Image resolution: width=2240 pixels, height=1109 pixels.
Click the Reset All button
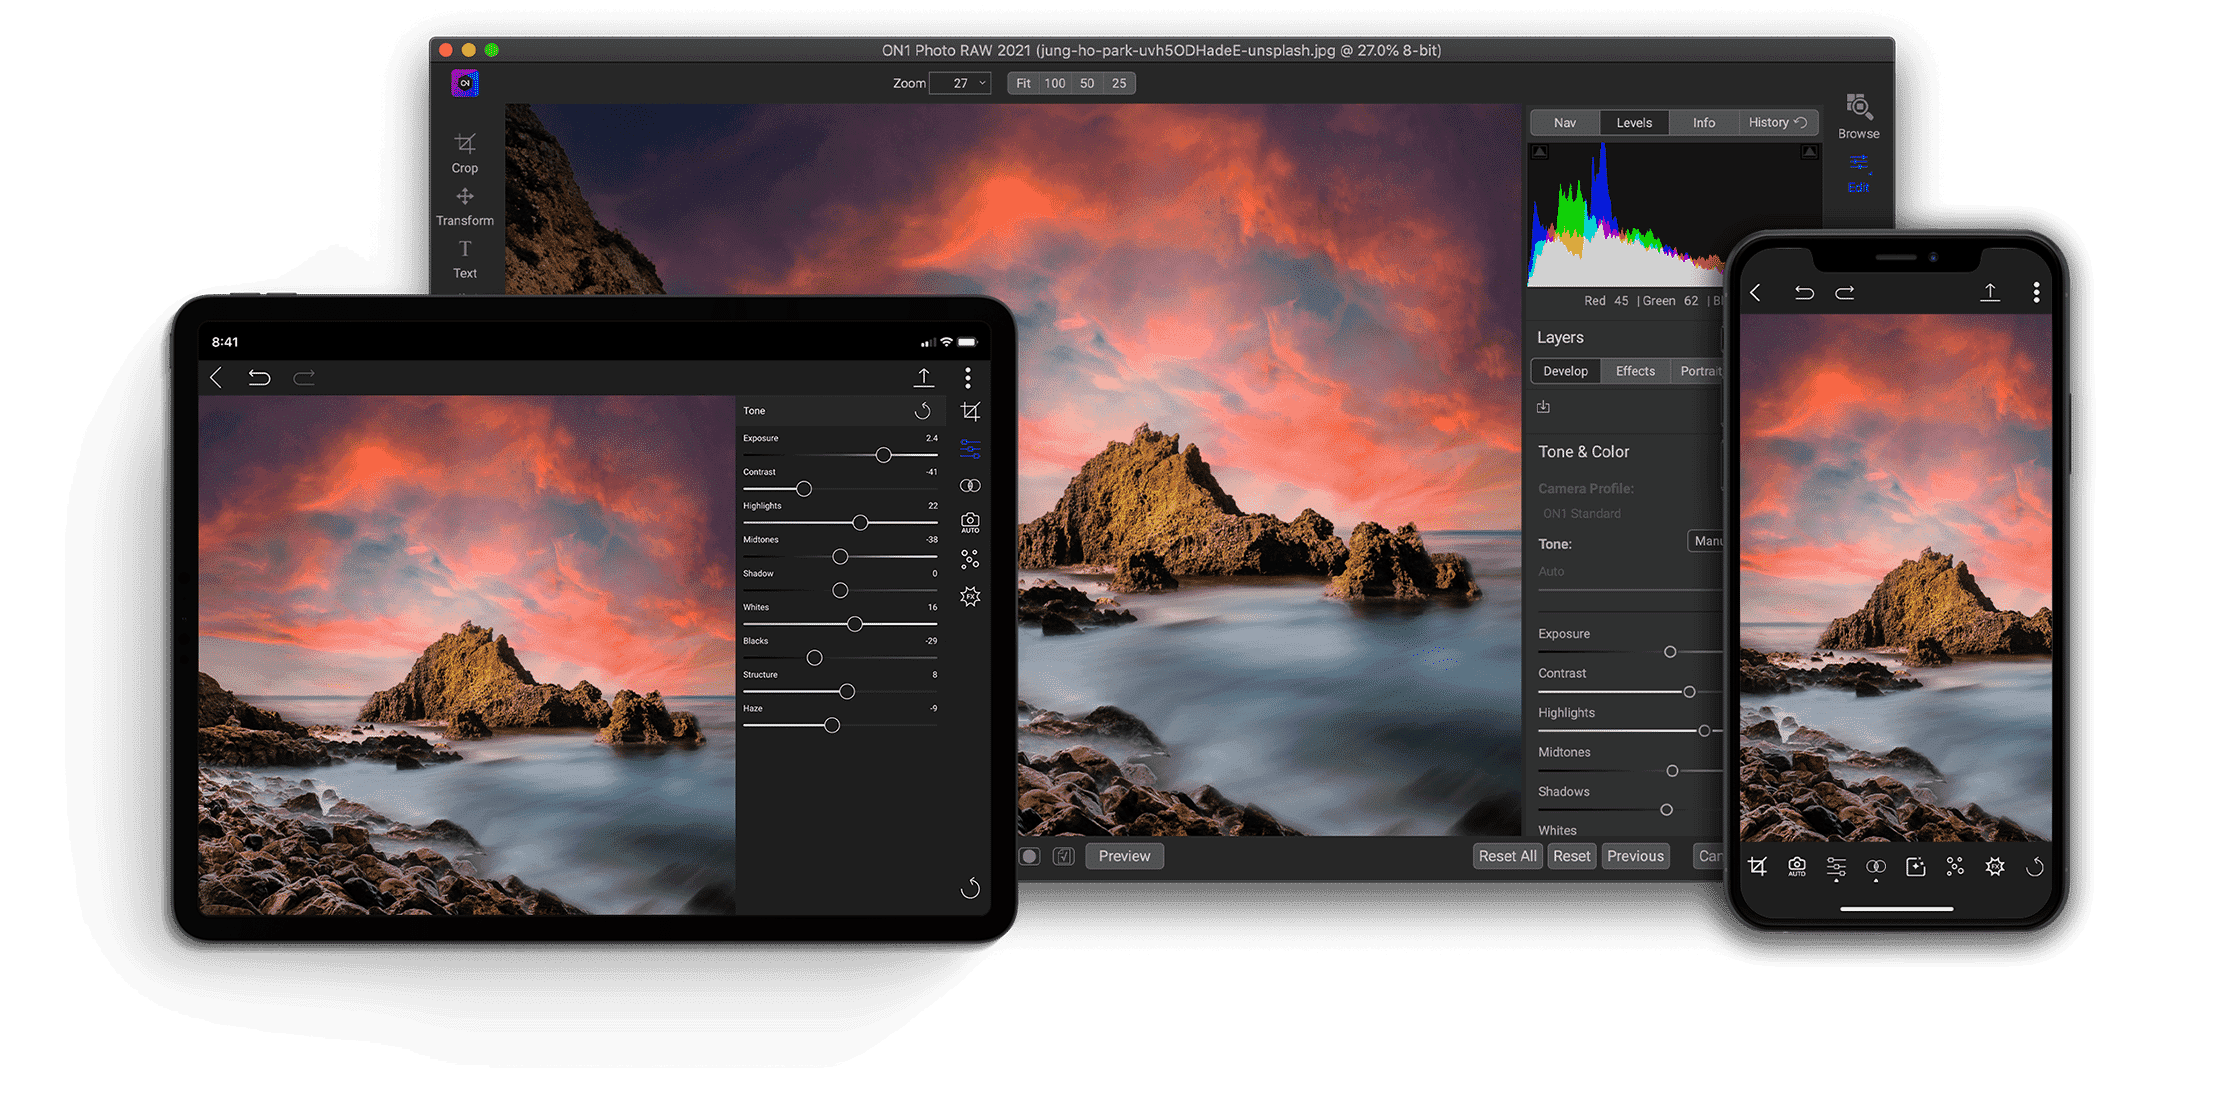[1507, 856]
